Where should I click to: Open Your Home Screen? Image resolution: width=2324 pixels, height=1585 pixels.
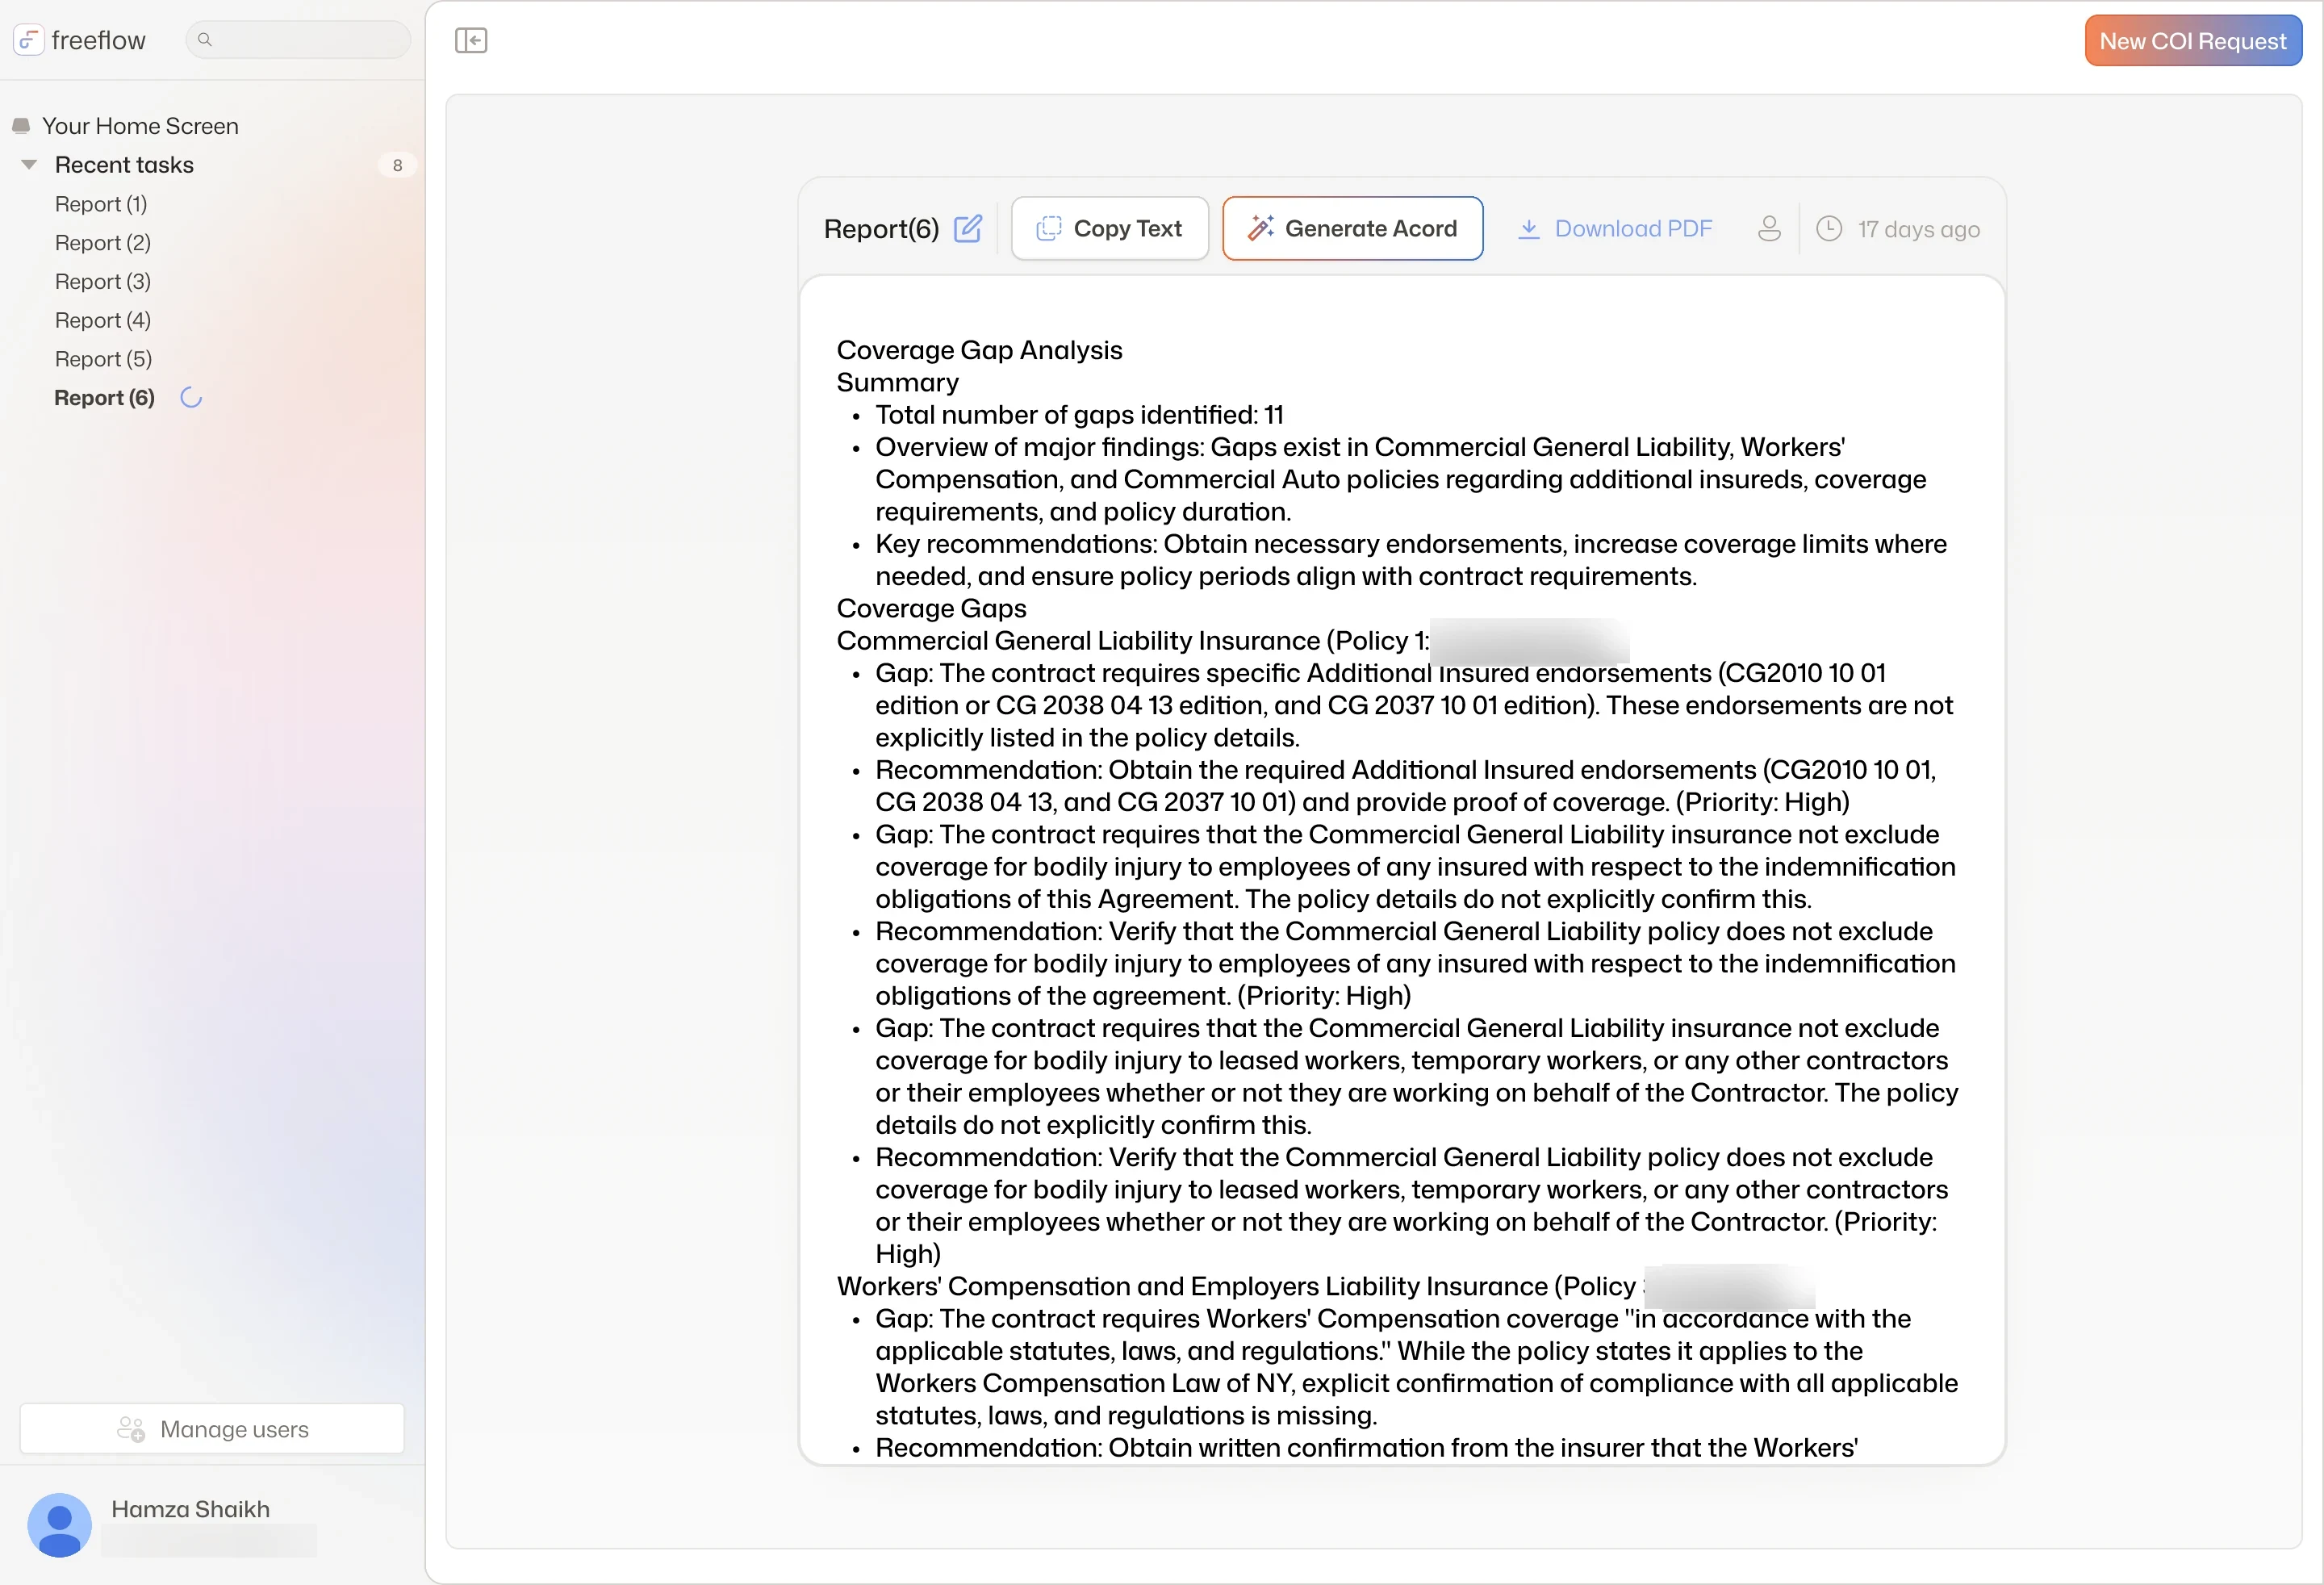(140, 126)
